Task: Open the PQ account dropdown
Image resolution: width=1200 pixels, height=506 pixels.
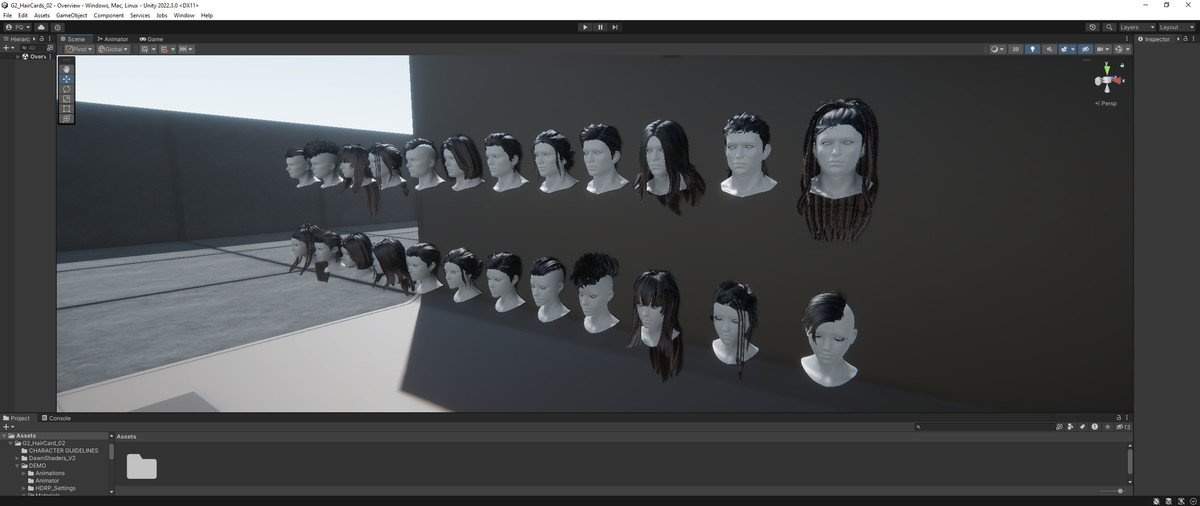Action: click(x=17, y=27)
